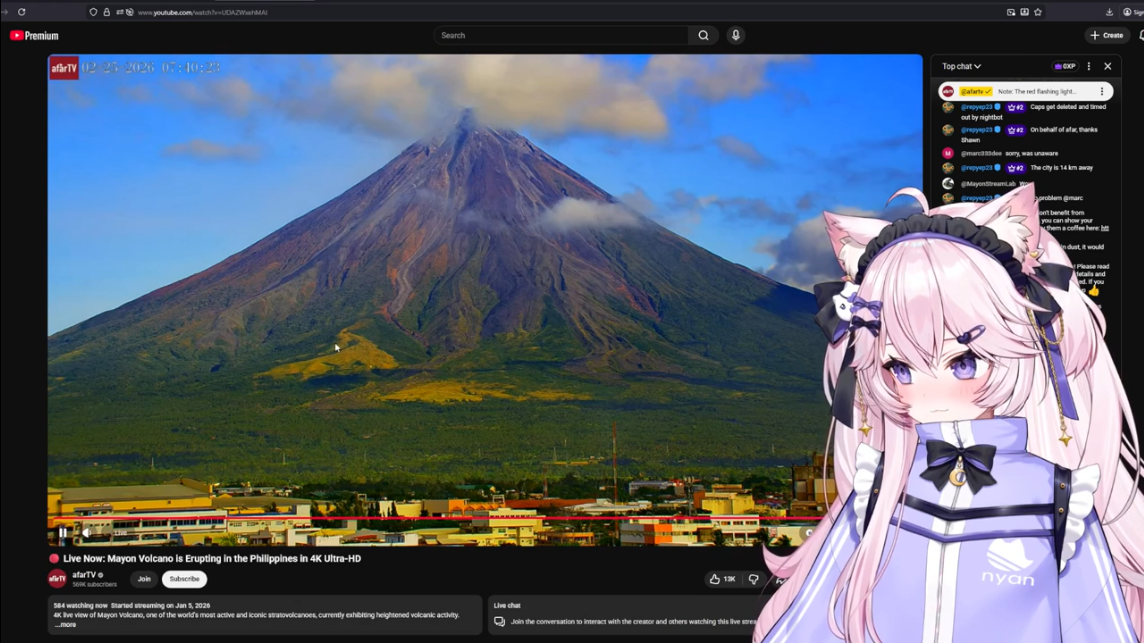Open the browser downloads icon
Viewport: 1144px width, 643px height.
tap(1109, 12)
